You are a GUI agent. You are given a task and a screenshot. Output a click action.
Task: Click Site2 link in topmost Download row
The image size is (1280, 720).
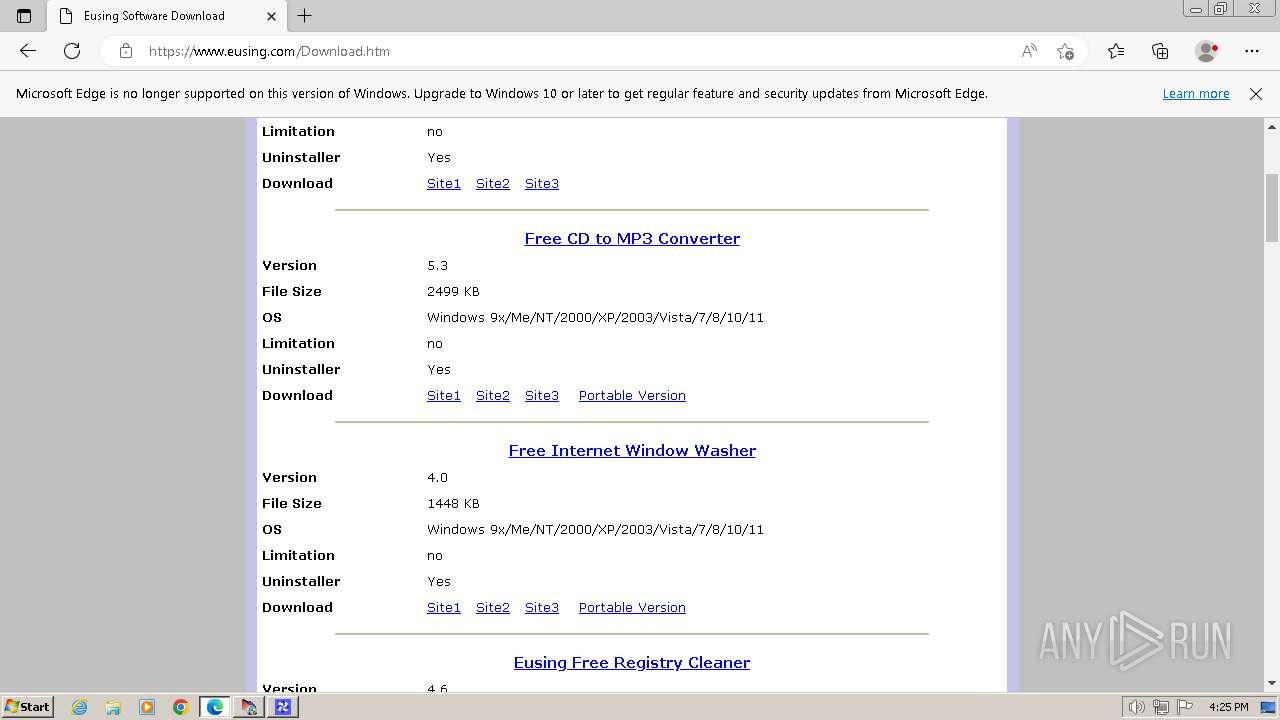point(493,183)
